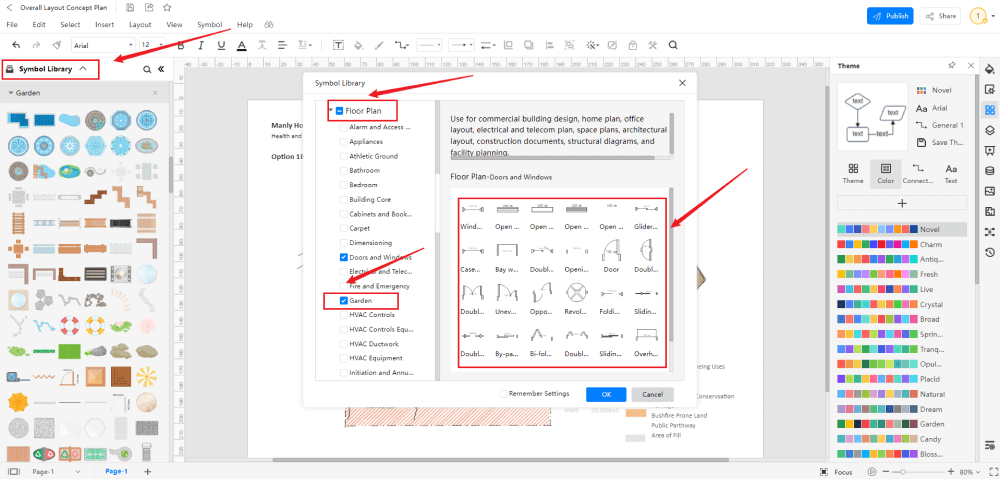Screen dimensions: 1000x480
Task: Click the symbol preview vertical scrollbar
Action: pos(670,265)
